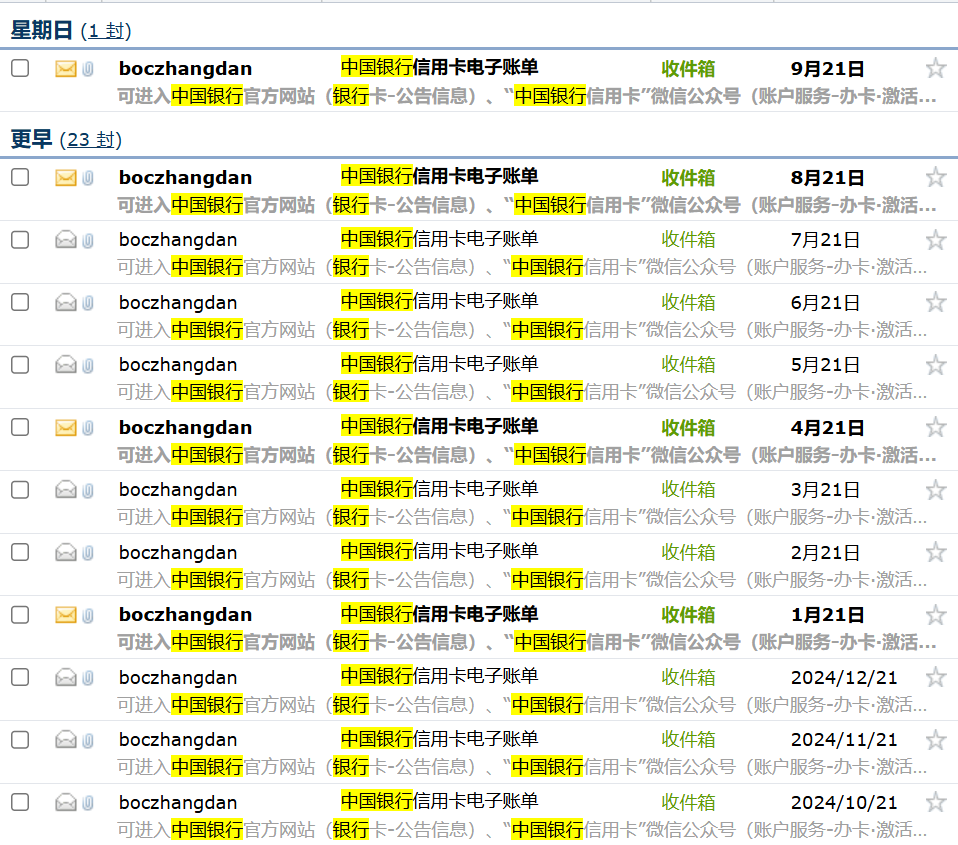Screen dimensions: 958x845
Task: Star the 8月21日 email
Action: [x=935, y=177]
